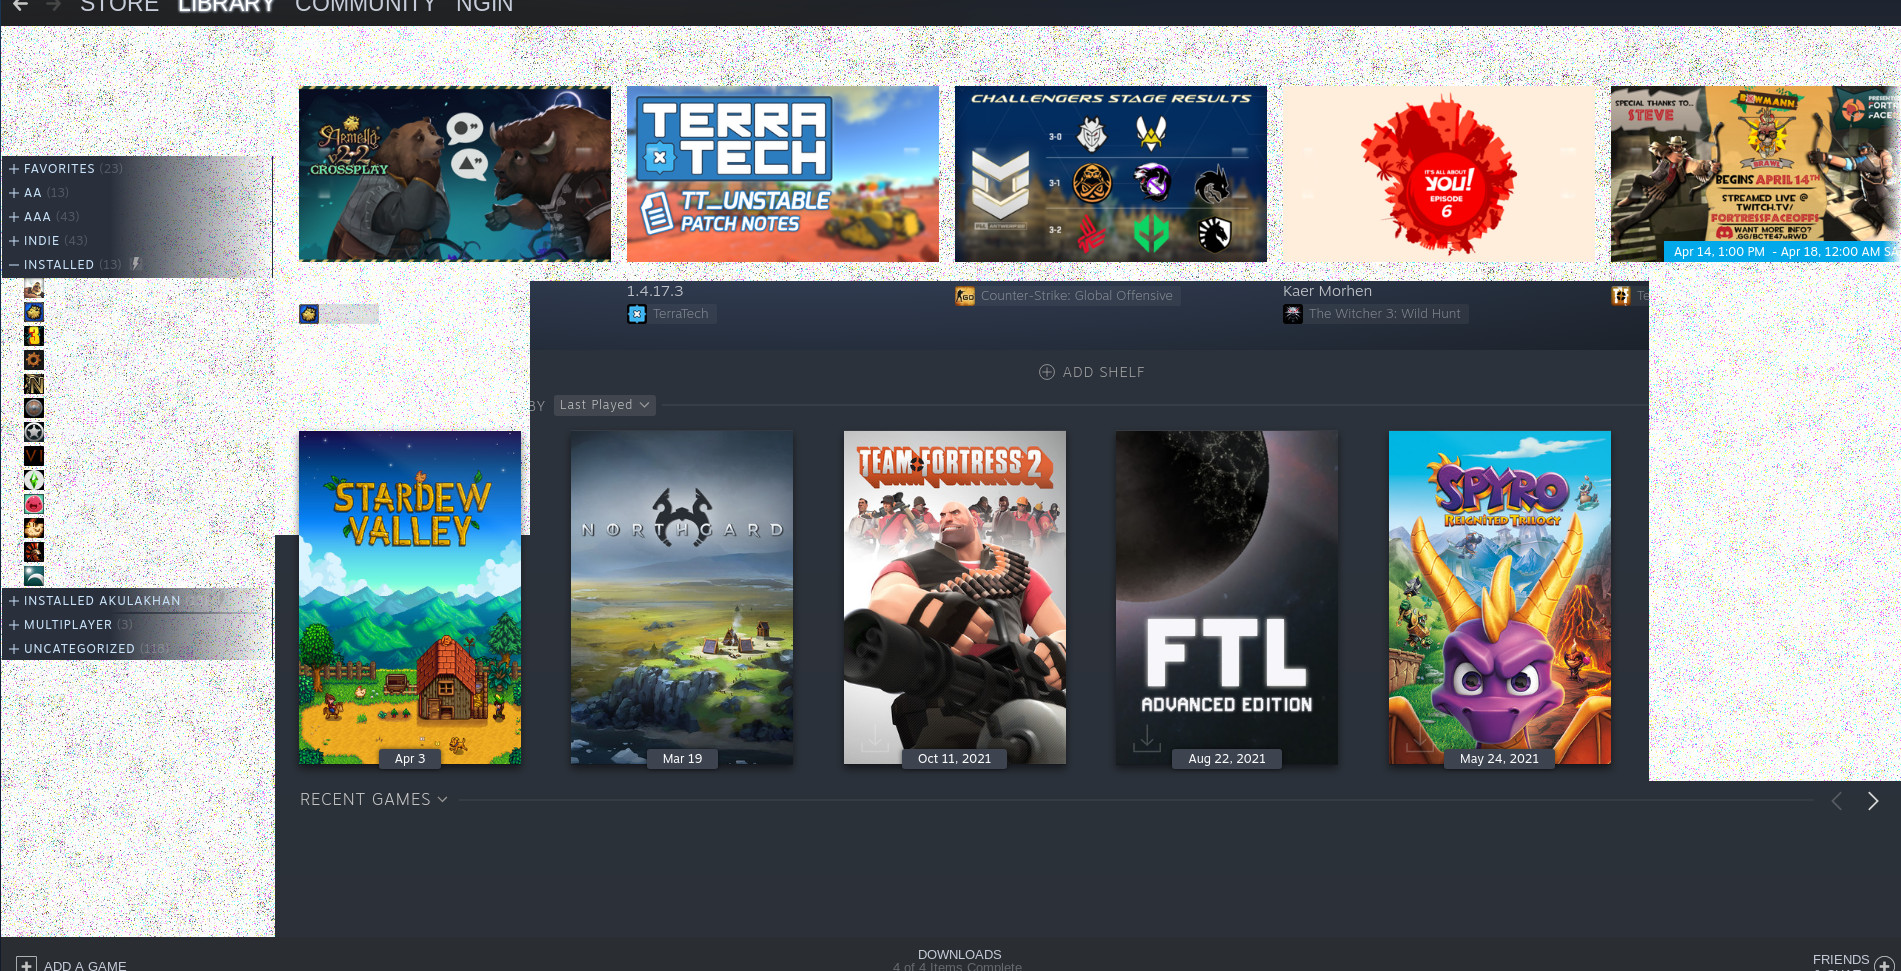
Task: Select the dark red icon above the teal crescent
Action: pyautogui.click(x=34, y=552)
